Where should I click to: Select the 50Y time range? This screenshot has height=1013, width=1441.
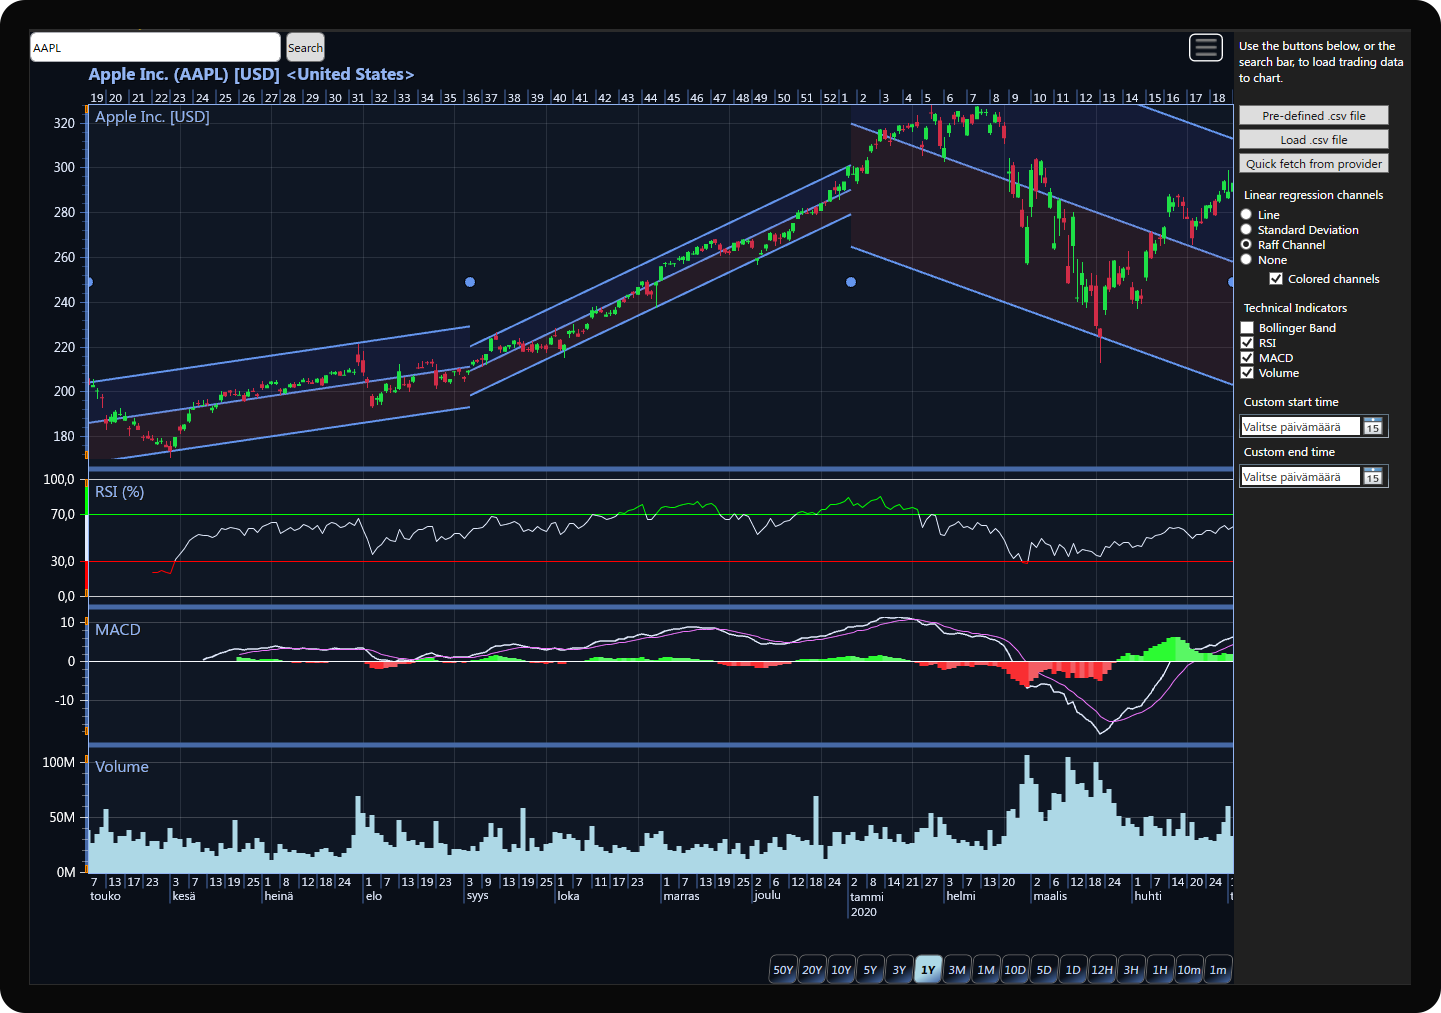coord(783,969)
